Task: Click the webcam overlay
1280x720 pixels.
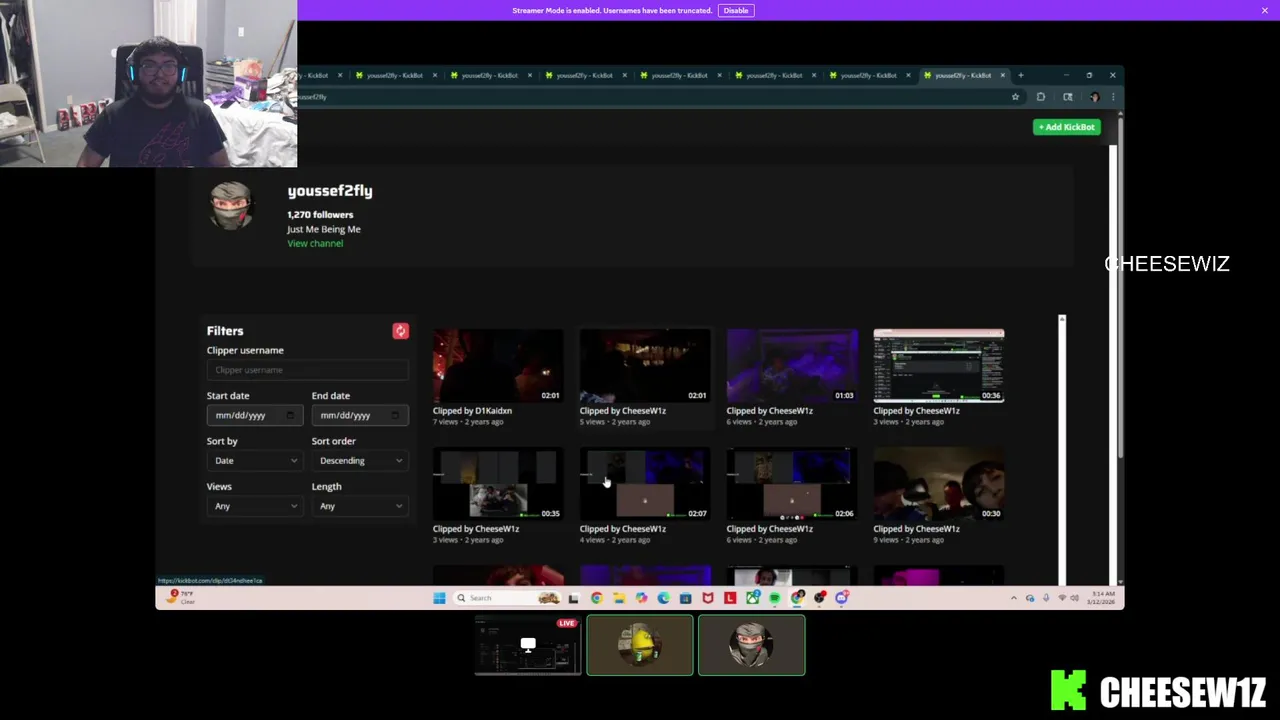Action: point(148,83)
